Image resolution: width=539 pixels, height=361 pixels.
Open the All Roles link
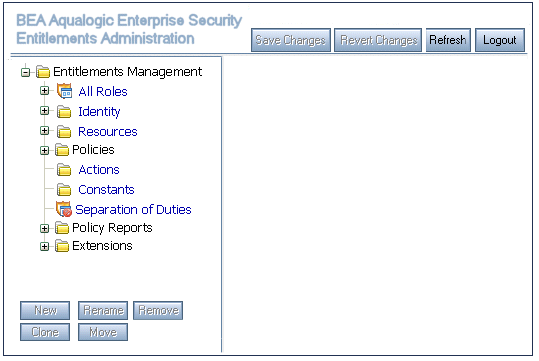point(103,92)
